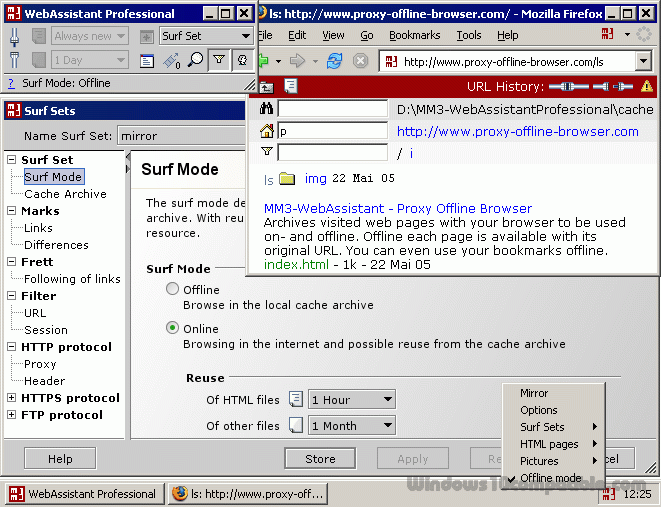Click the Firefox Forward arrow

click(298, 61)
